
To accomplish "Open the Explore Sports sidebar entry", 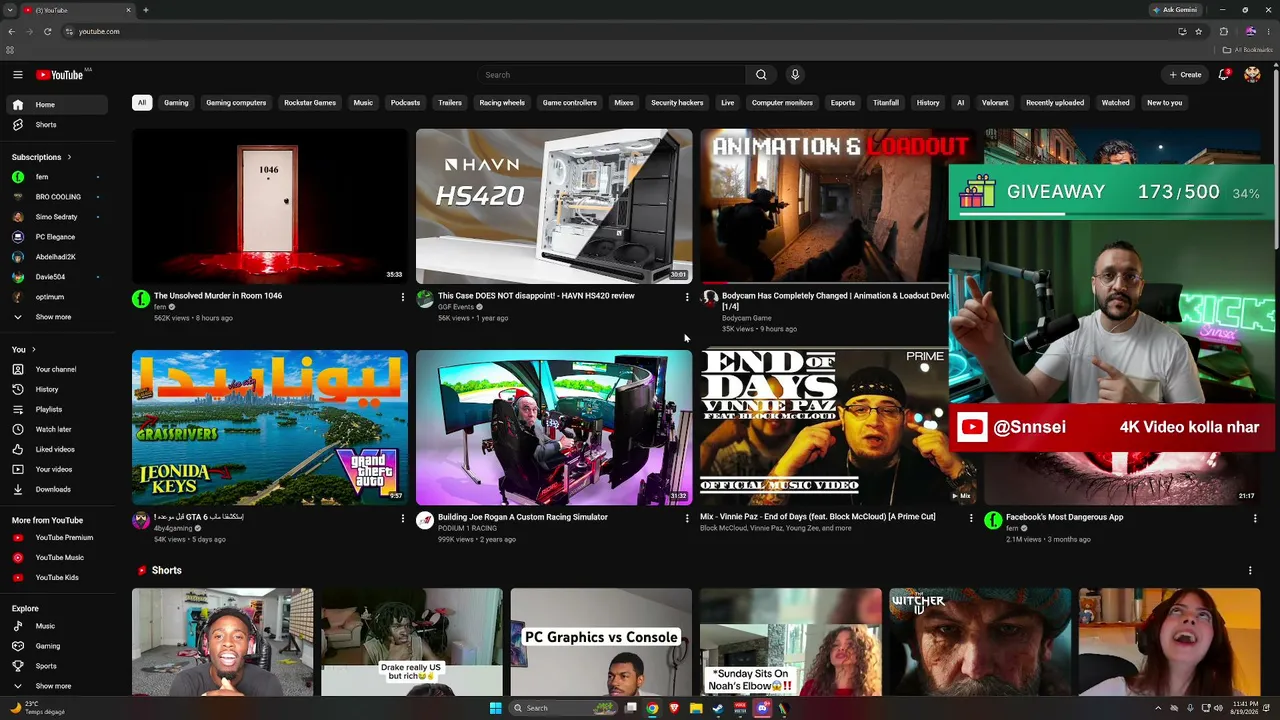I will pyautogui.click(x=57, y=666).
